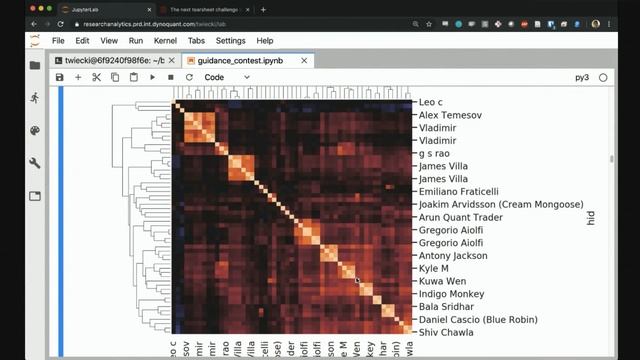The width and height of the screenshot is (640, 360).
Task: Click the notebook vertical scrollbar
Action: point(611,159)
